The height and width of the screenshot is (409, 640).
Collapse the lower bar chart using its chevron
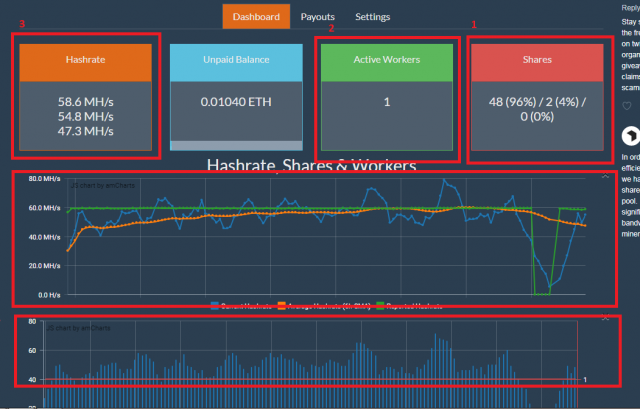point(605,318)
